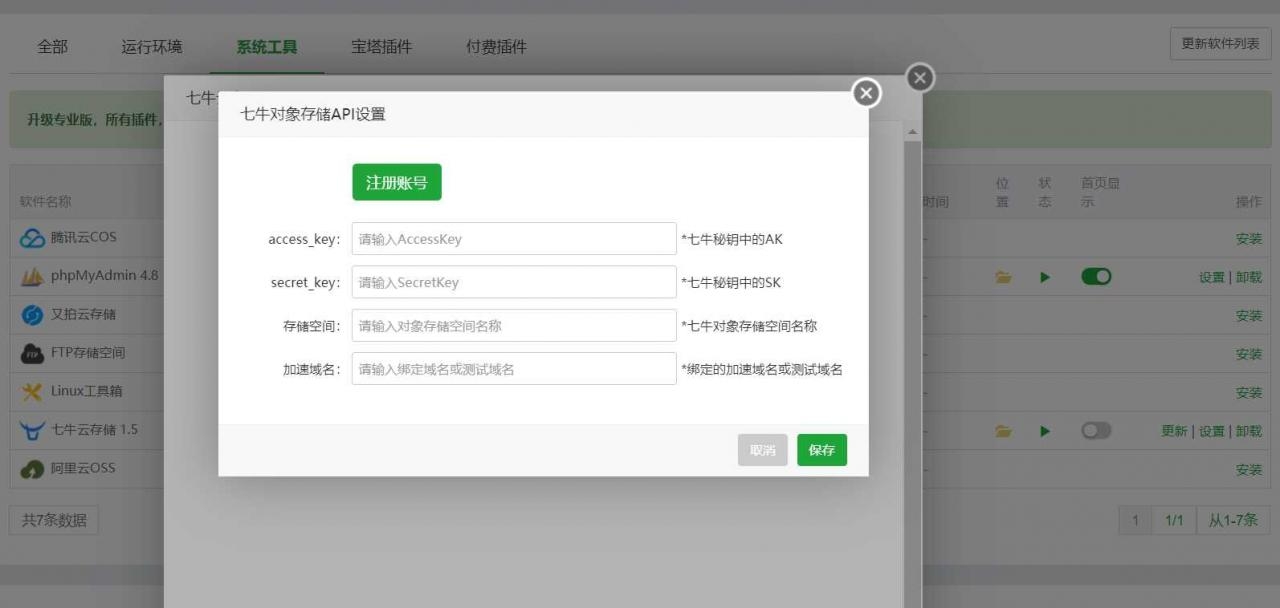Click the 软件名称 column header
Image resolution: width=1280 pixels, height=608 pixels.
pyautogui.click(x=46, y=201)
